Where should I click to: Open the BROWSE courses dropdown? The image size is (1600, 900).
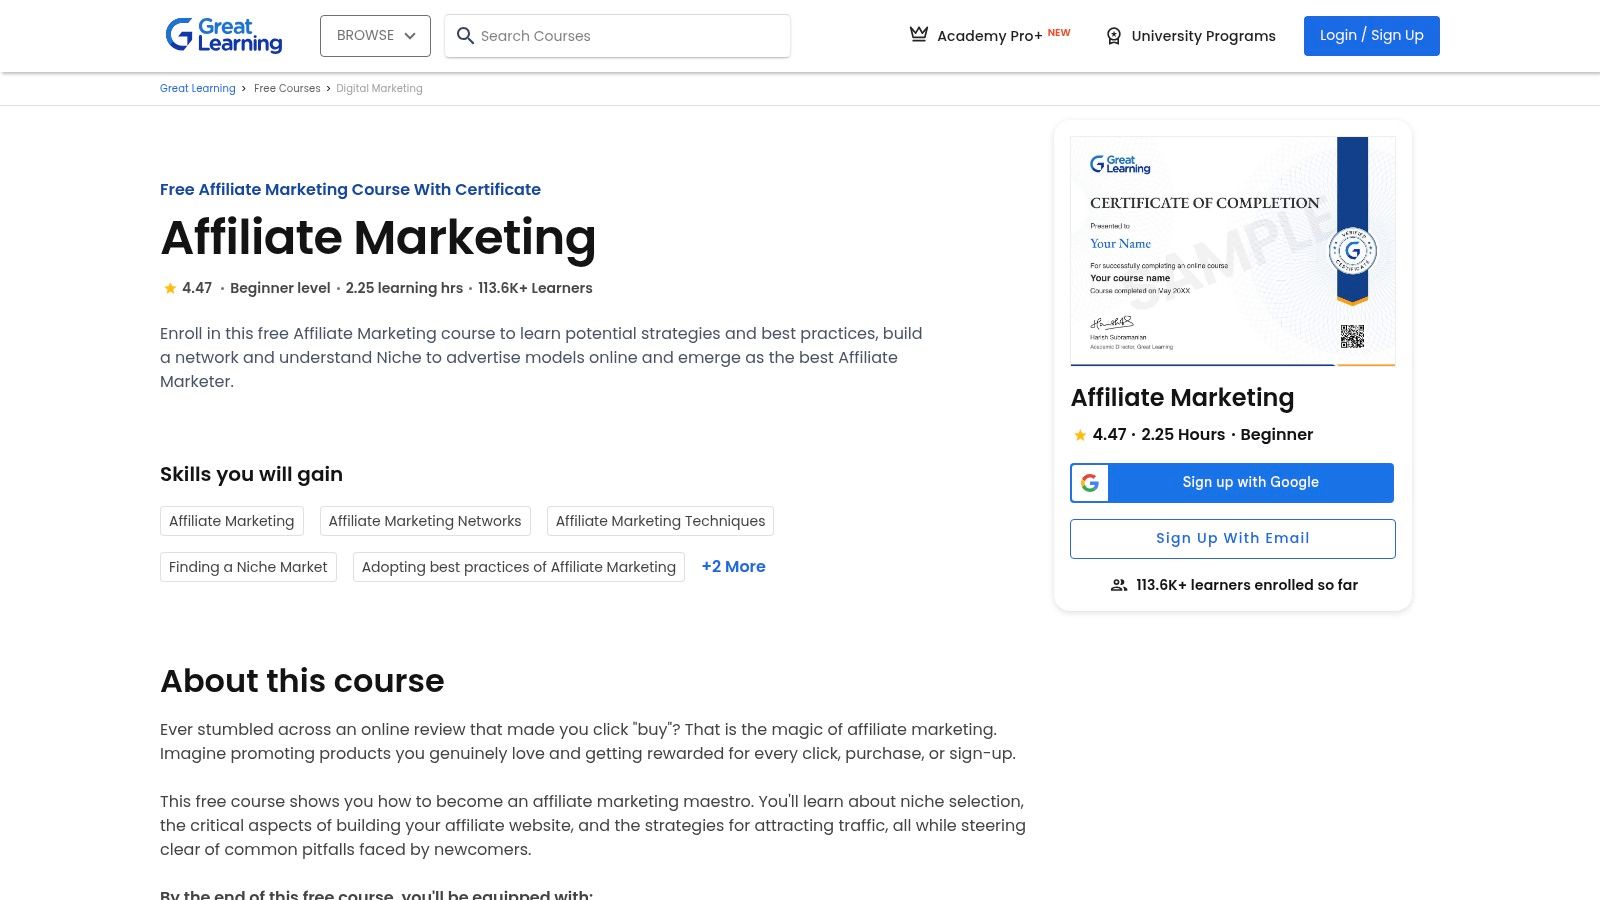[x=375, y=35]
